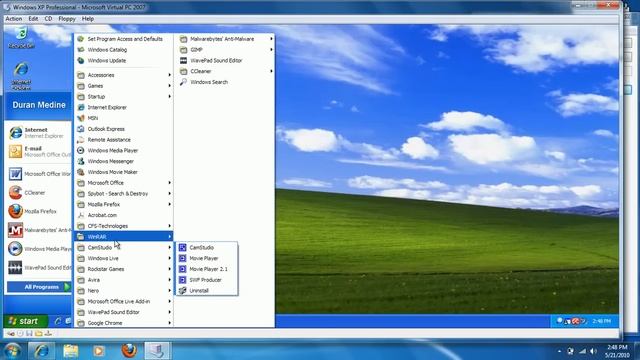640x360 pixels.
Task: Launch Movie Player 2.1
Action: coord(207,269)
